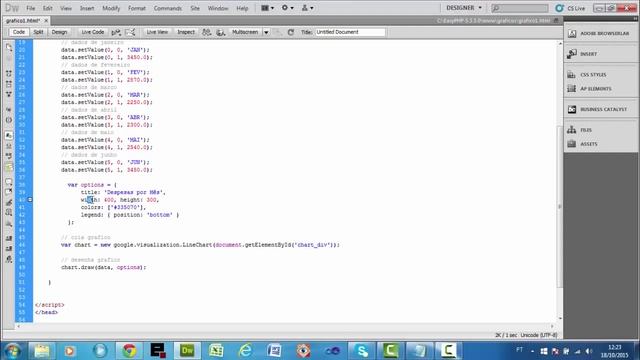Screen dimensions: 640x360
Task: Toggle Highlight Invalid Code
Action: click(x=9, y=146)
